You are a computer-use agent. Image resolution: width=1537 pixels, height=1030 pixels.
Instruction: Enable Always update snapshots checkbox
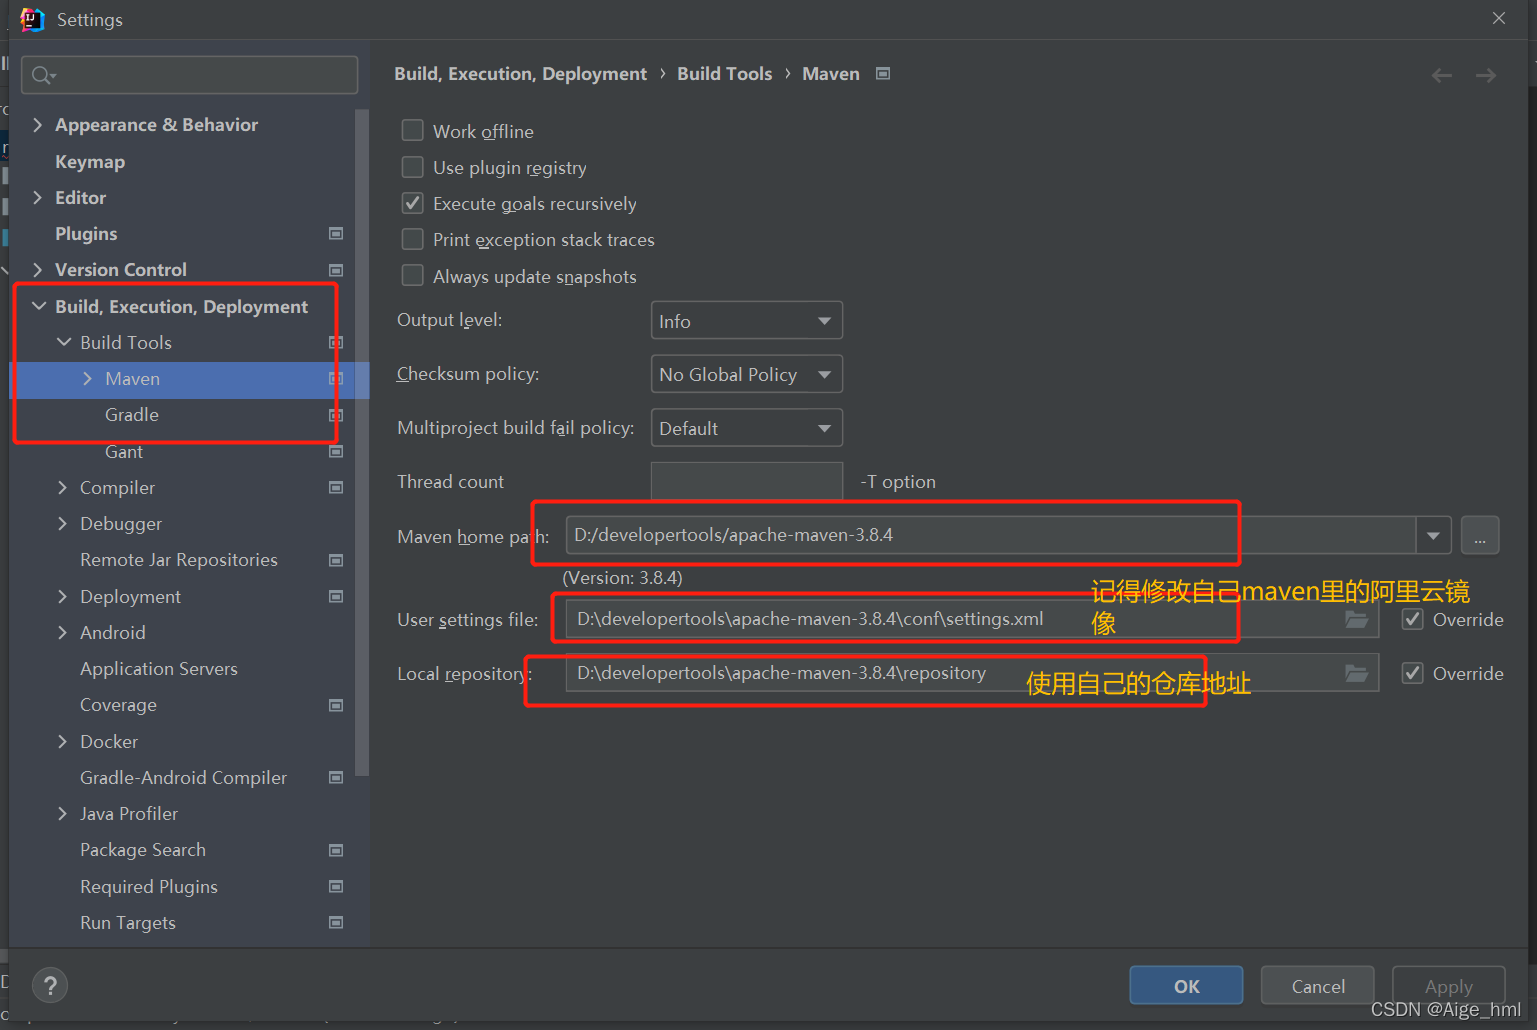pos(412,276)
